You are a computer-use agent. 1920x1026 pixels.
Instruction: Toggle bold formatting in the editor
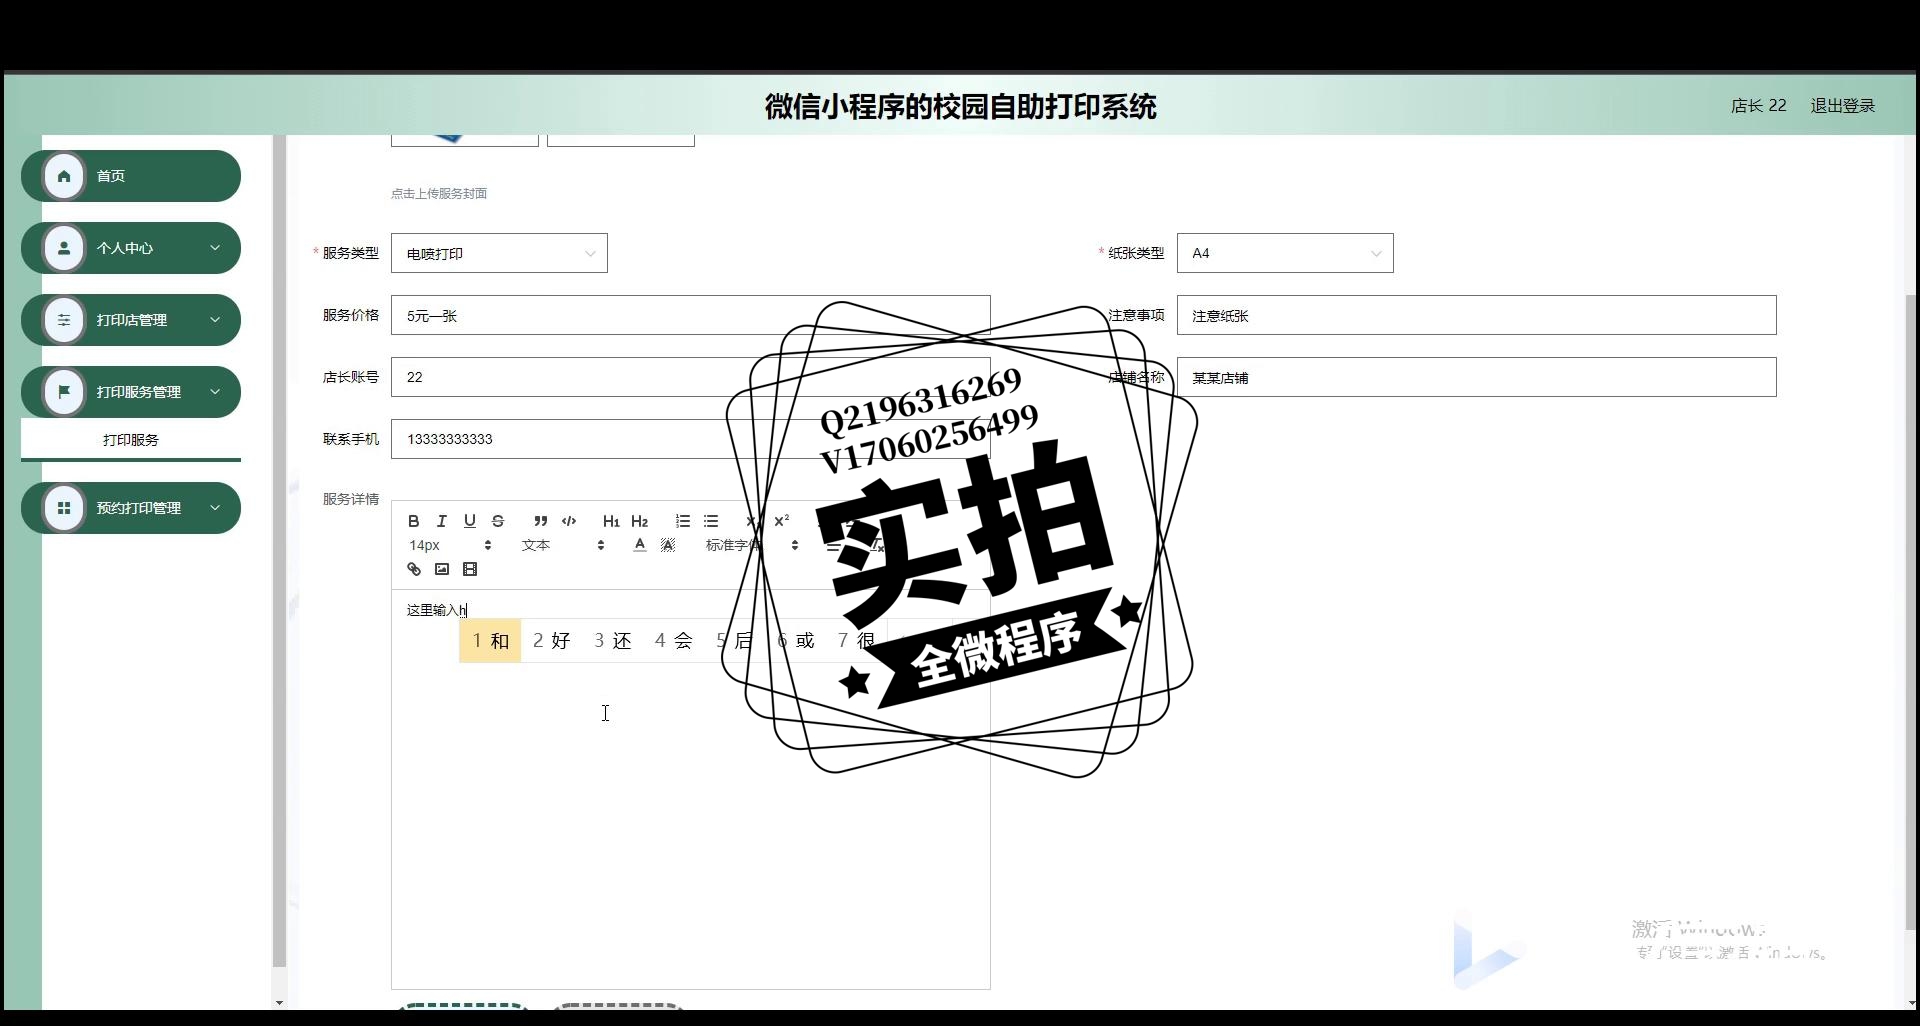tap(413, 521)
